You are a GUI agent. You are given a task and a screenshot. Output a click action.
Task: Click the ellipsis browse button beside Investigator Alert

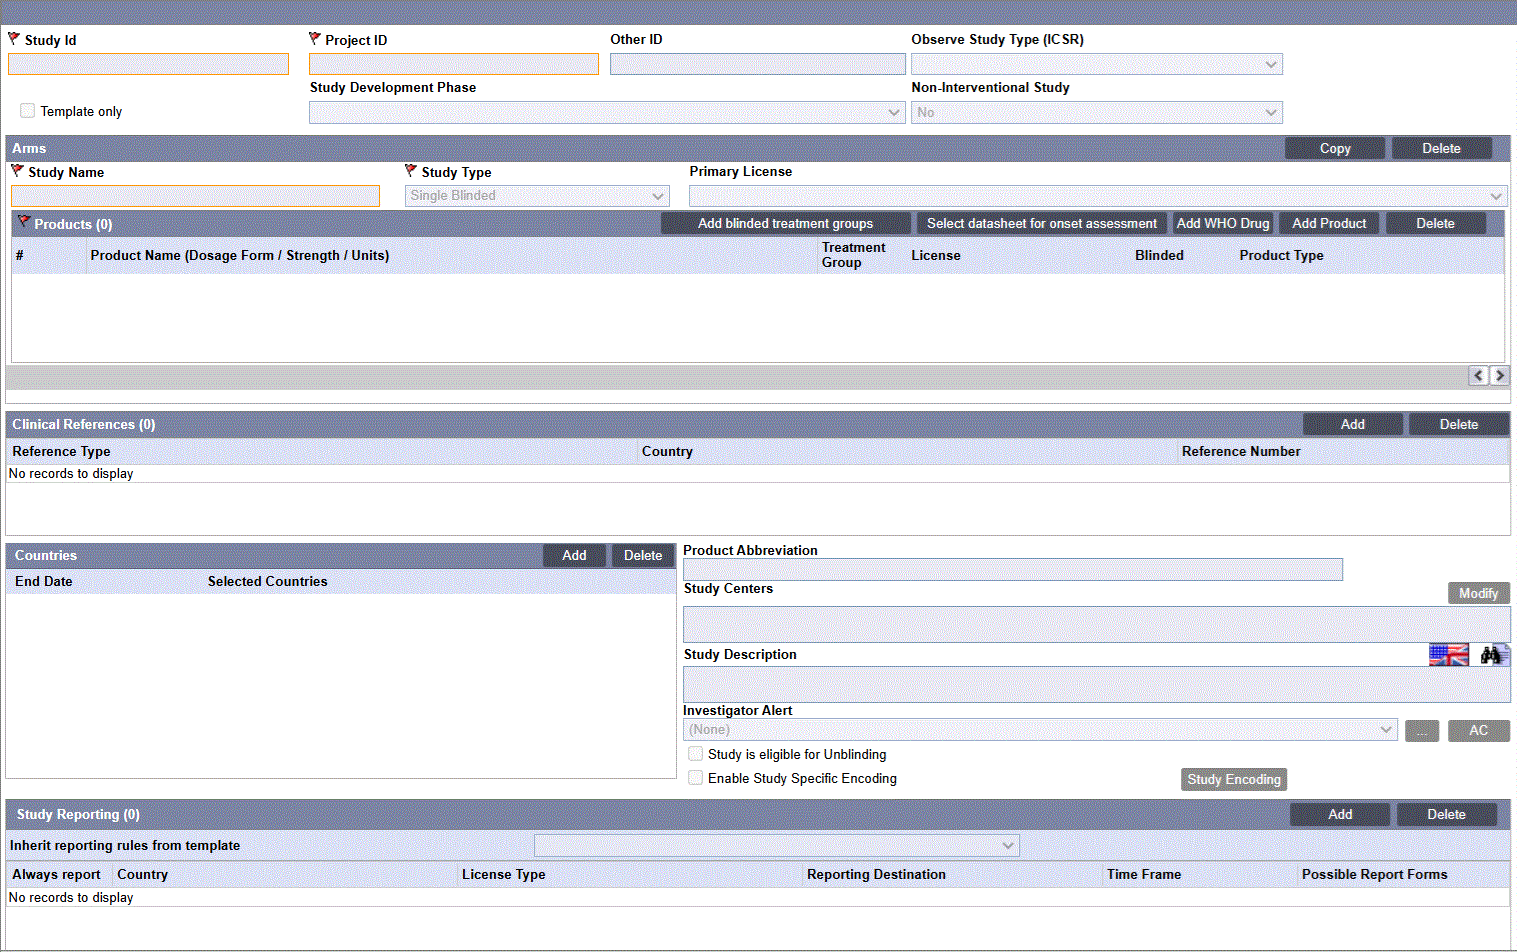[1422, 730]
